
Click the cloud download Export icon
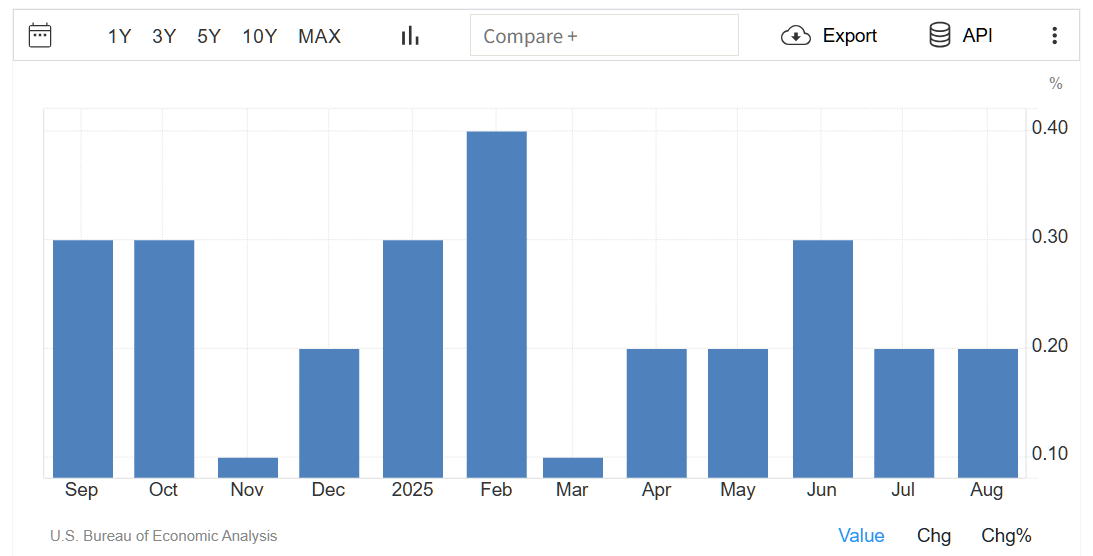(x=795, y=36)
